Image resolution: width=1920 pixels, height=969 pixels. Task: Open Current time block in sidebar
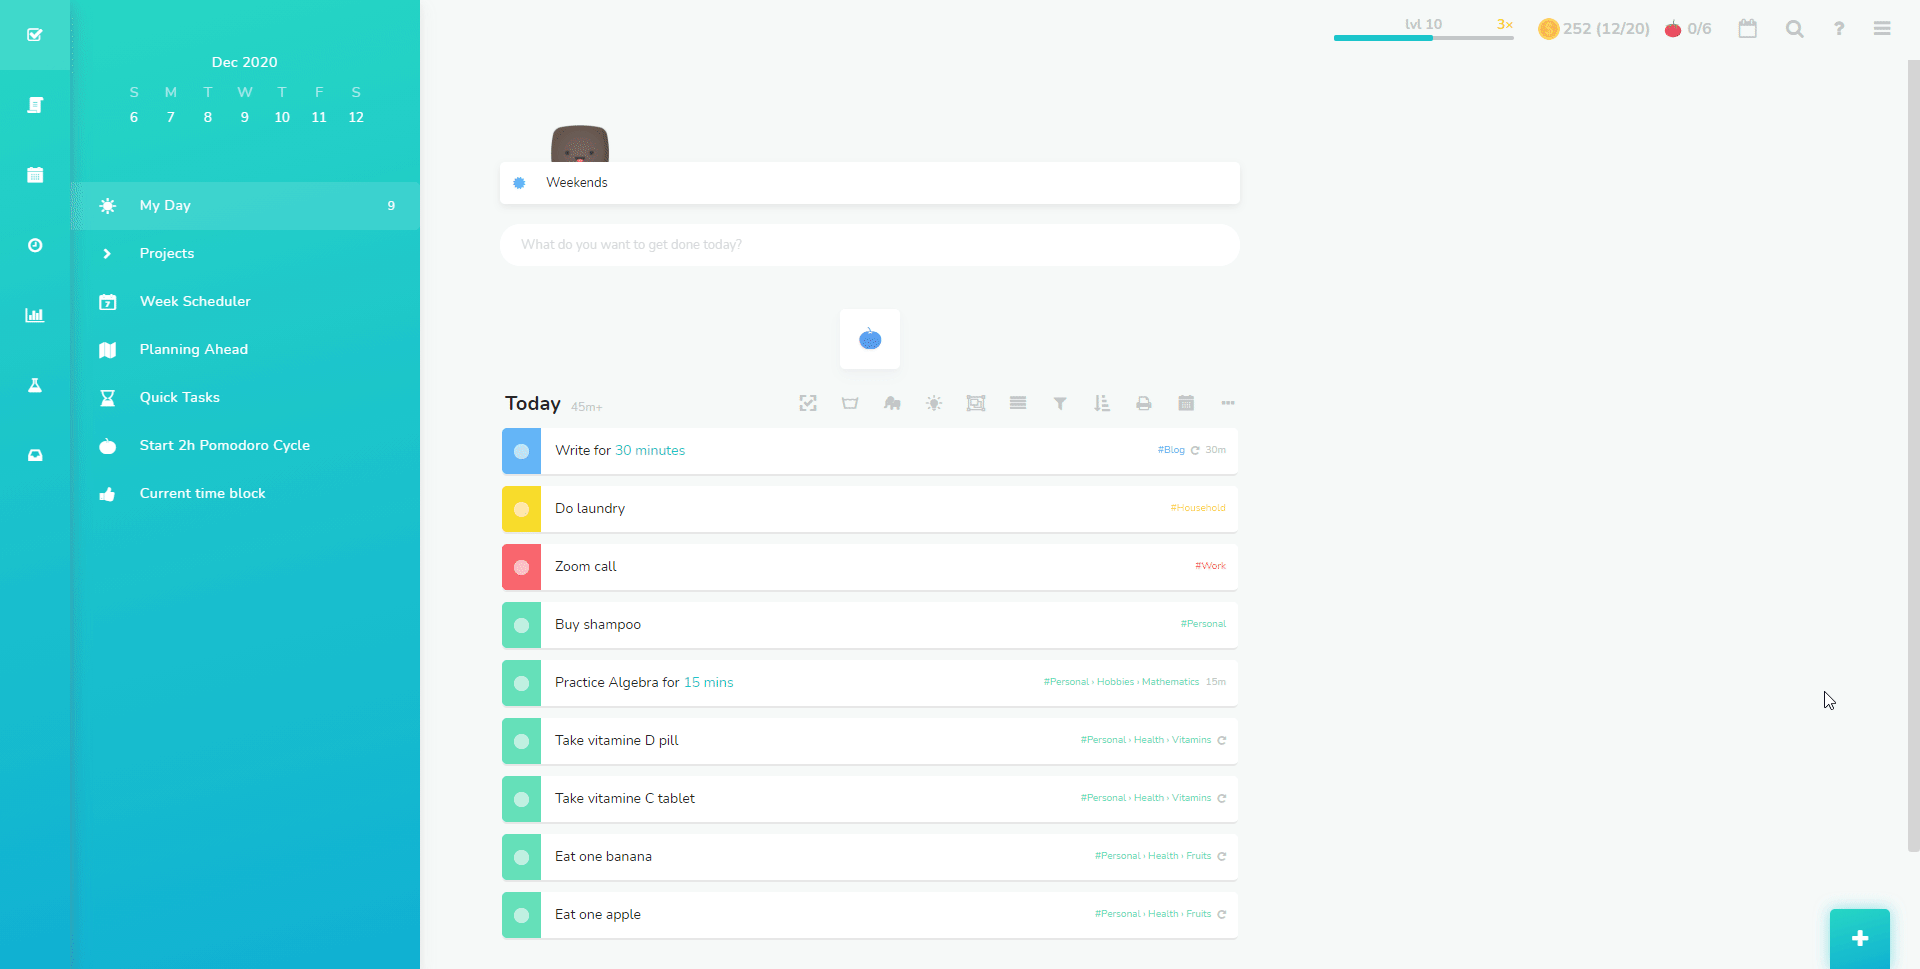tap(245, 493)
